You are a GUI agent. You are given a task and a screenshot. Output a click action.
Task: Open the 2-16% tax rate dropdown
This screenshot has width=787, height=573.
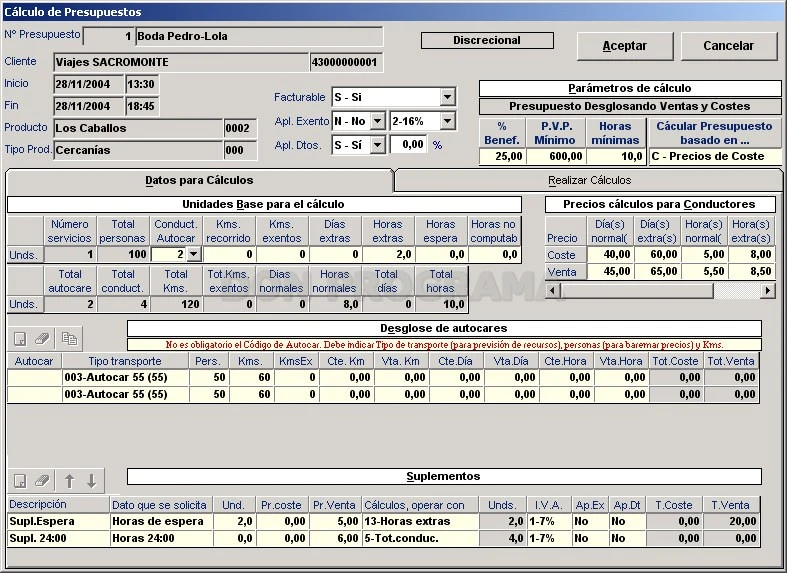447,121
